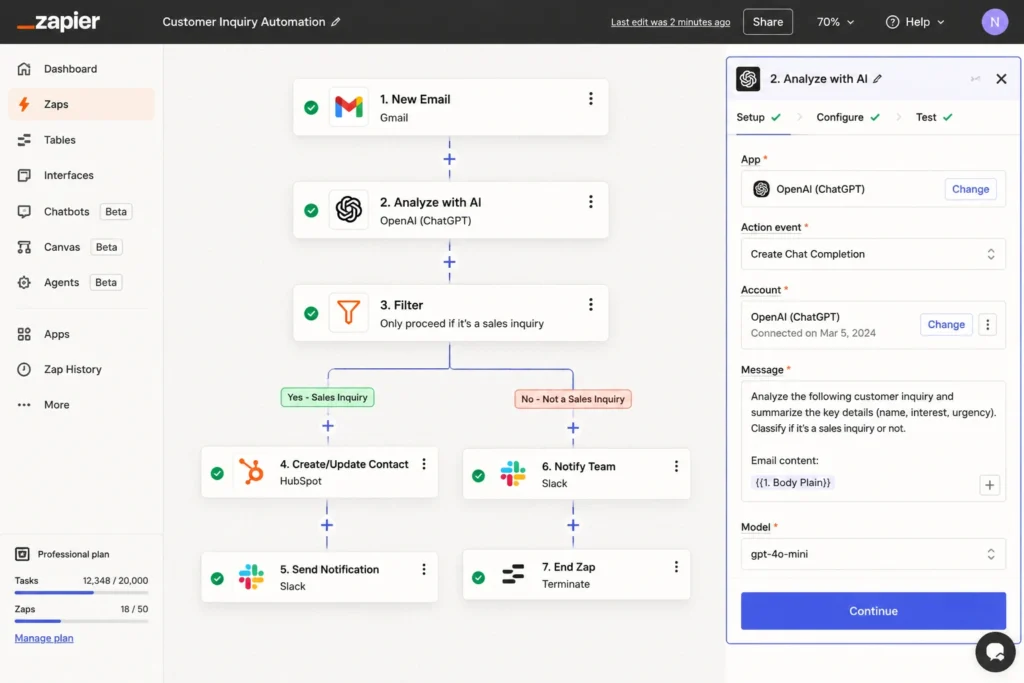Add a step between Notify Team and End Zap
The height and width of the screenshot is (683, 1024).
point(573,525)
